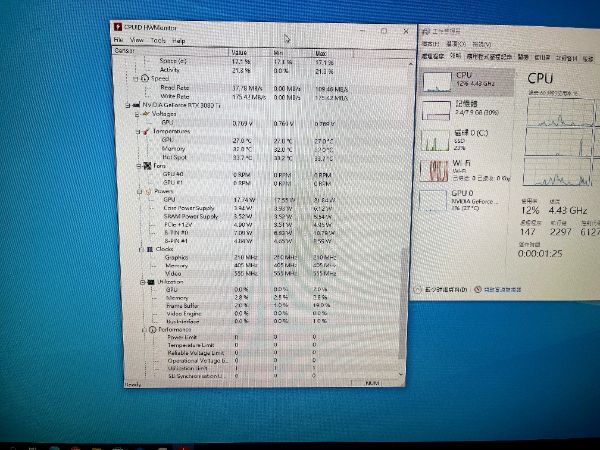Switch to the 效能 tab in Task Manager
This screenshot has height=450, width=600.
click(x=455, y=56)
